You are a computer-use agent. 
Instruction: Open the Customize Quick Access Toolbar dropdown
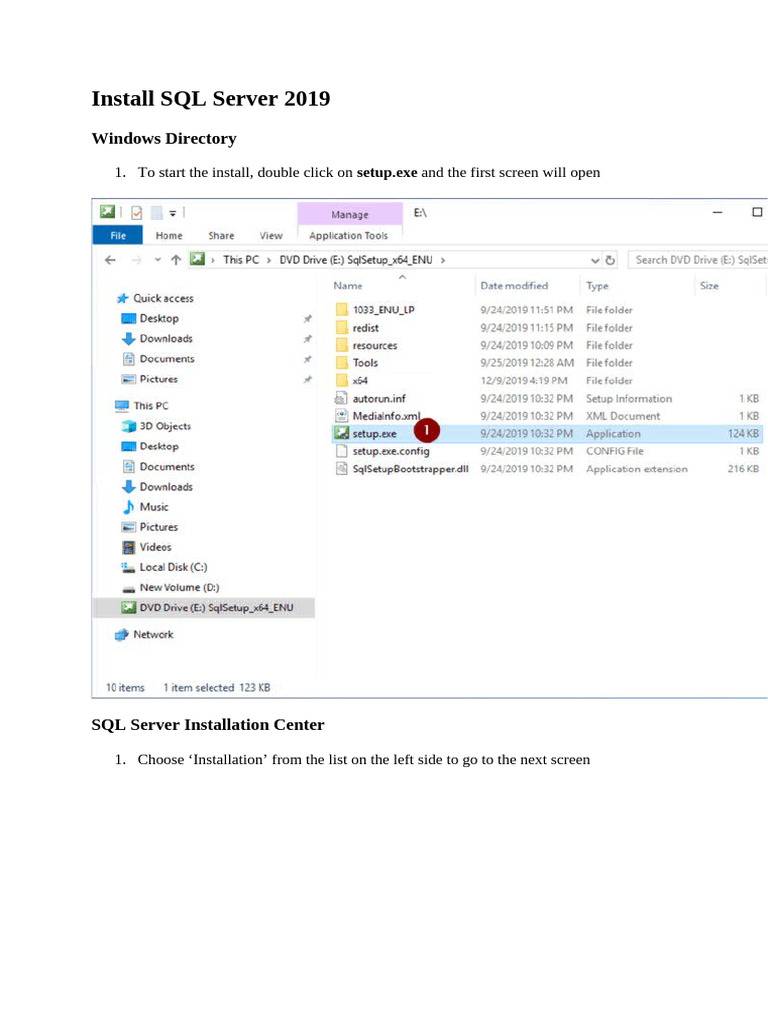coord(173,213)
